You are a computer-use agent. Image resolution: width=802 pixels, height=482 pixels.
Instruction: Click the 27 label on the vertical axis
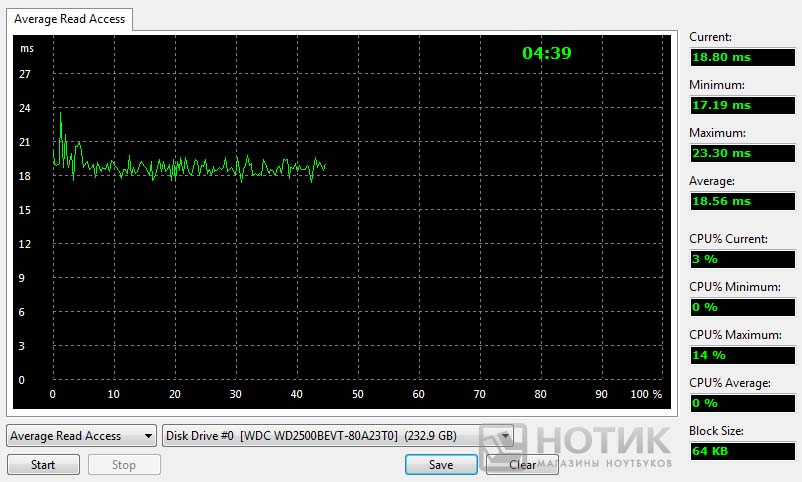(25, 74)
